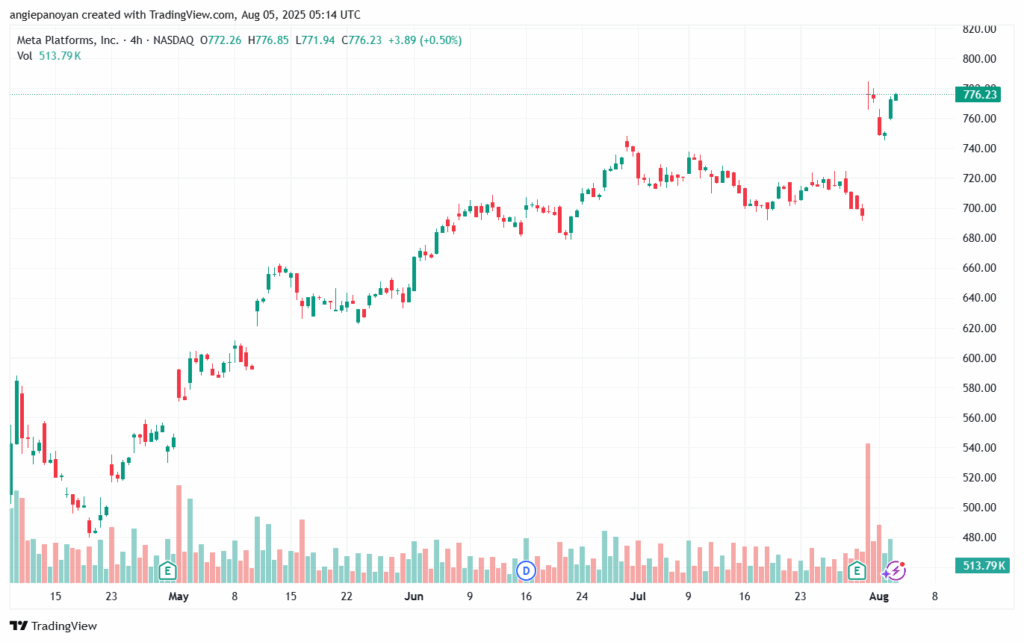Click the purple lightning event icon

[895, 571]
